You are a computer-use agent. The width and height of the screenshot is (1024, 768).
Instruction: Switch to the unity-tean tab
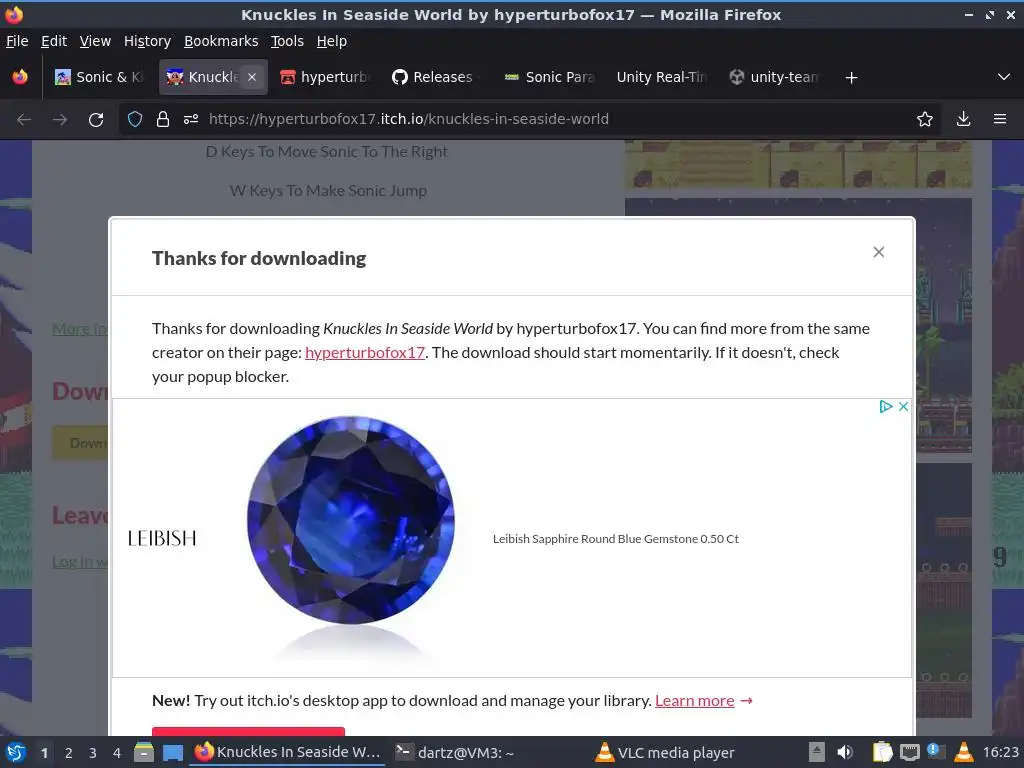pos(774,77)
